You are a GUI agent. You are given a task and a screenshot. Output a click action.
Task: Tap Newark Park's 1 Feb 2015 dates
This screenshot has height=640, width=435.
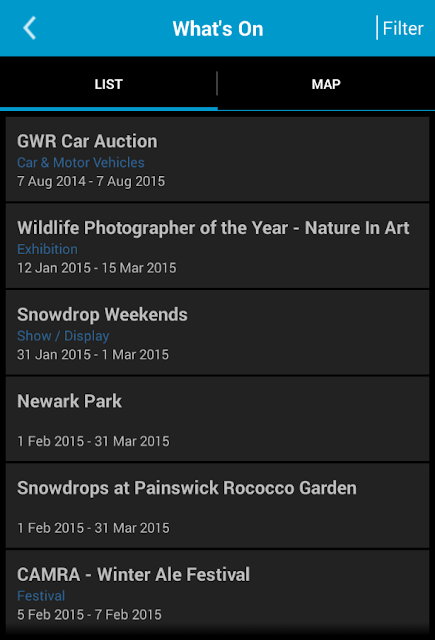[93, 441]
